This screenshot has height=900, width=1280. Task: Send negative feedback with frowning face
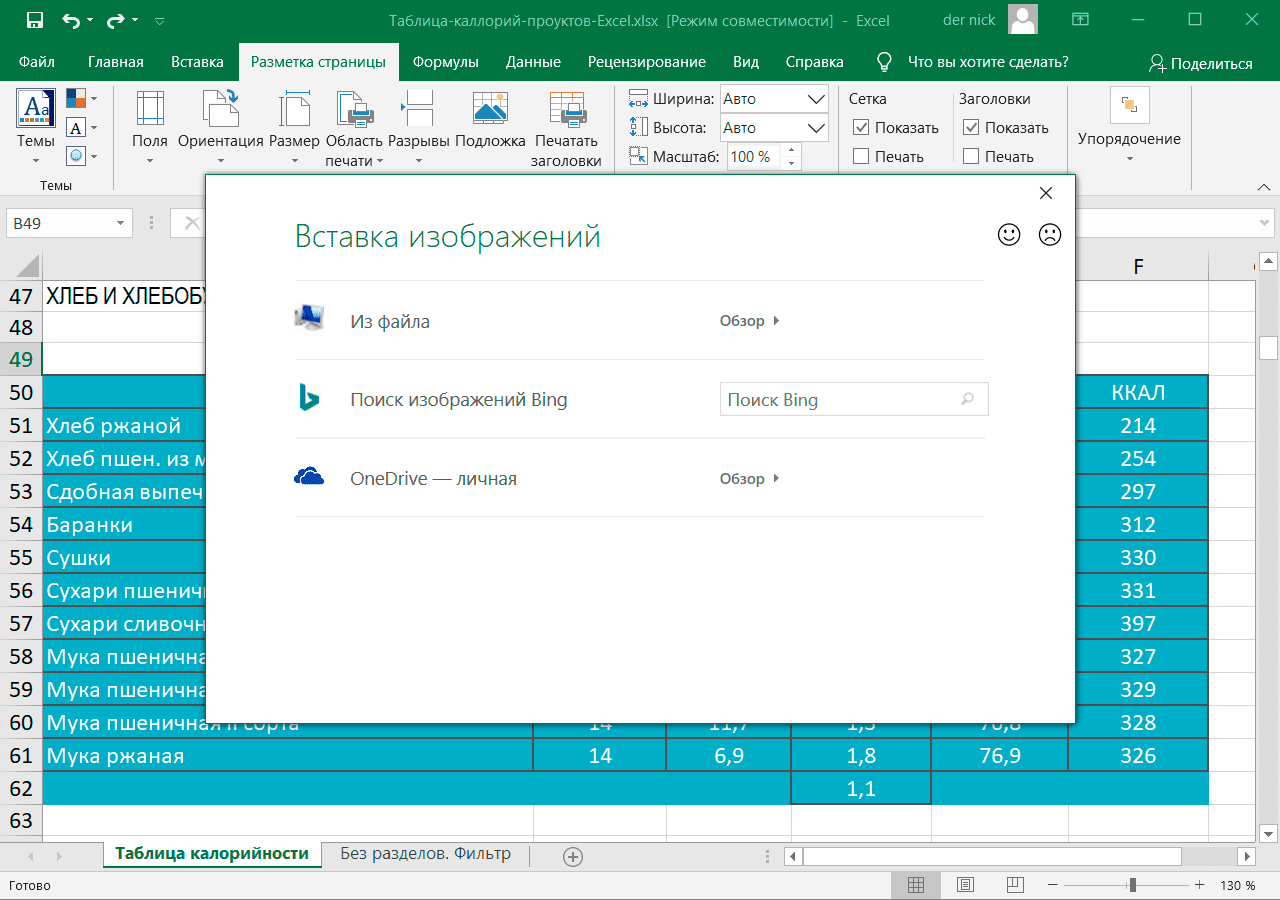click(x=1049, y=234)
